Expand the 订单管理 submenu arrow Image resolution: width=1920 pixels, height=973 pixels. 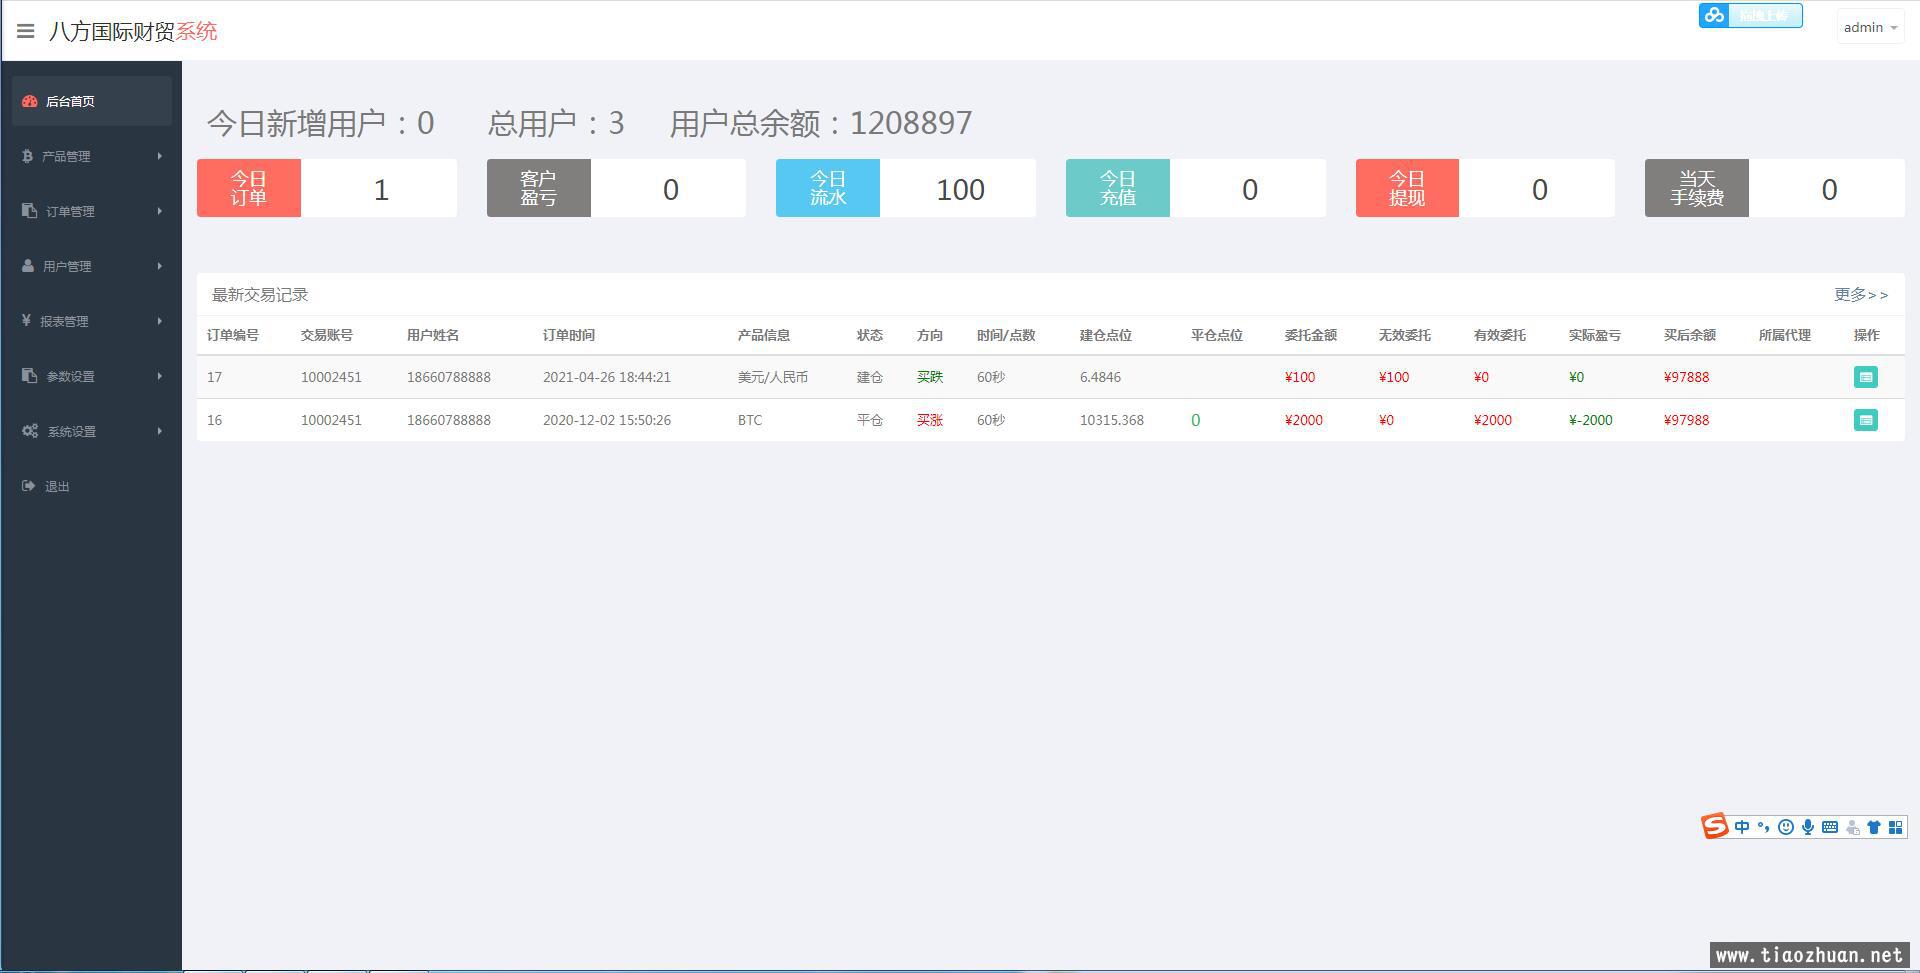[x=159, y=211]
